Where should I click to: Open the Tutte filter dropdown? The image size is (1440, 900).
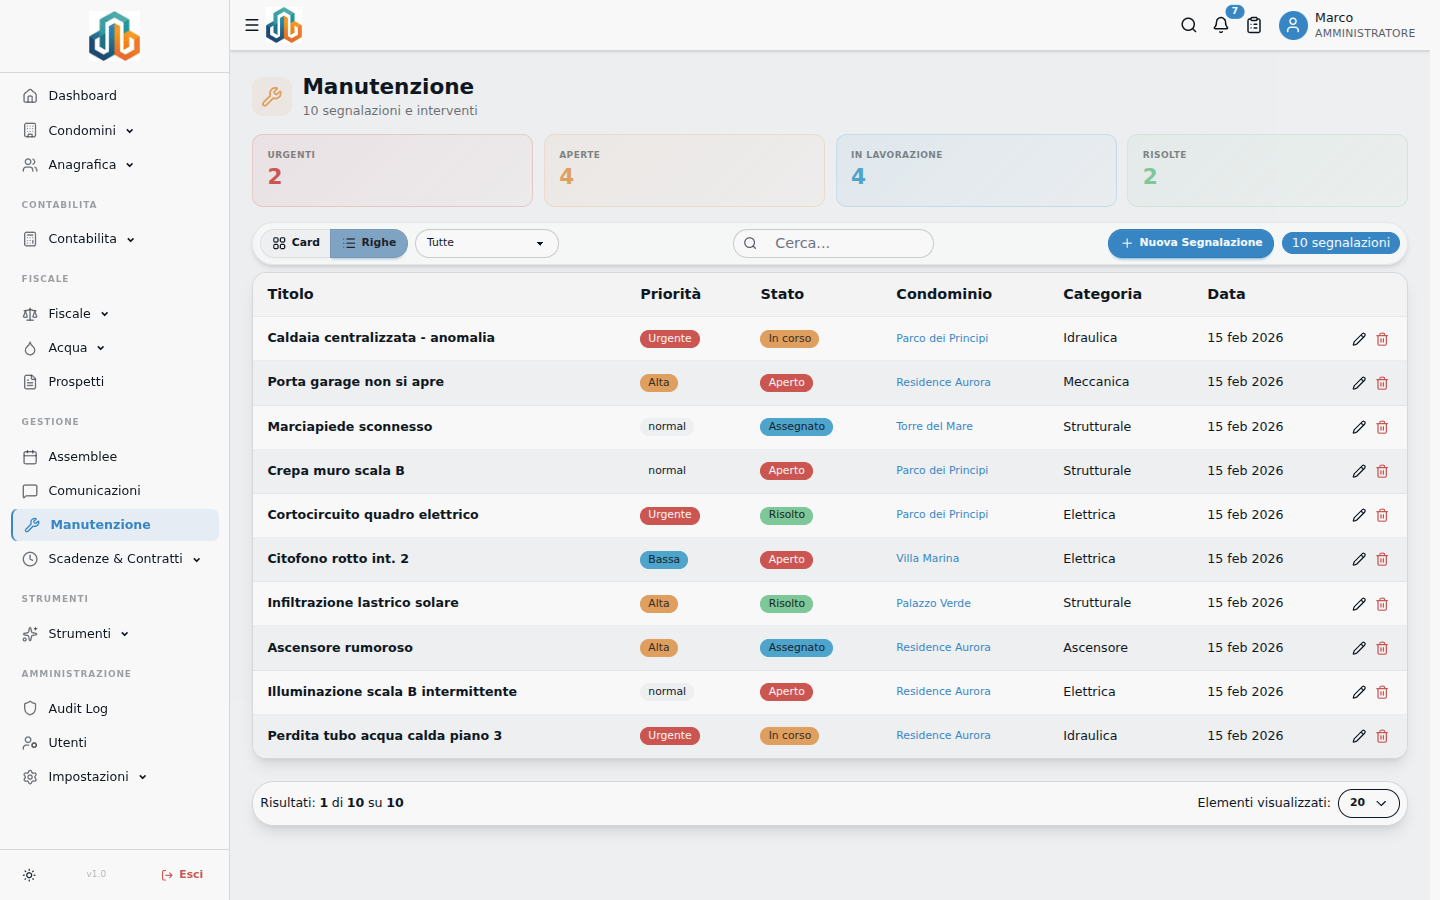click(487, 243)
